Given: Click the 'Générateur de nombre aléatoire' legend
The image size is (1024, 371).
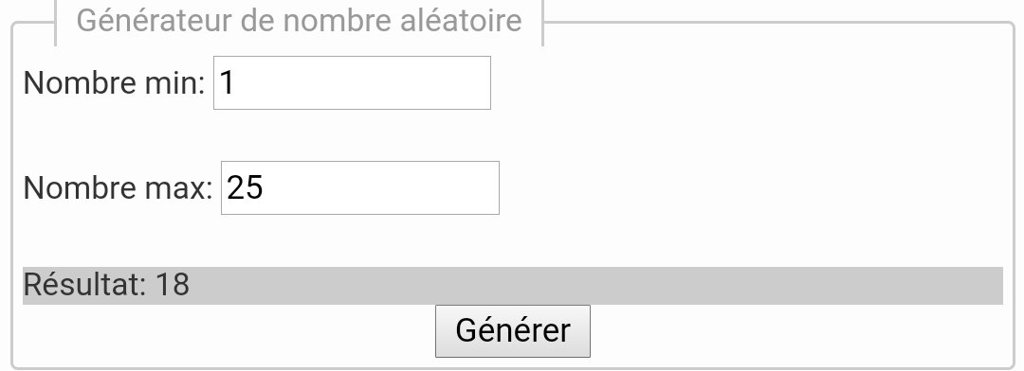Looking at the screenshot, I should pyautogui.click(x=299, y=21).
